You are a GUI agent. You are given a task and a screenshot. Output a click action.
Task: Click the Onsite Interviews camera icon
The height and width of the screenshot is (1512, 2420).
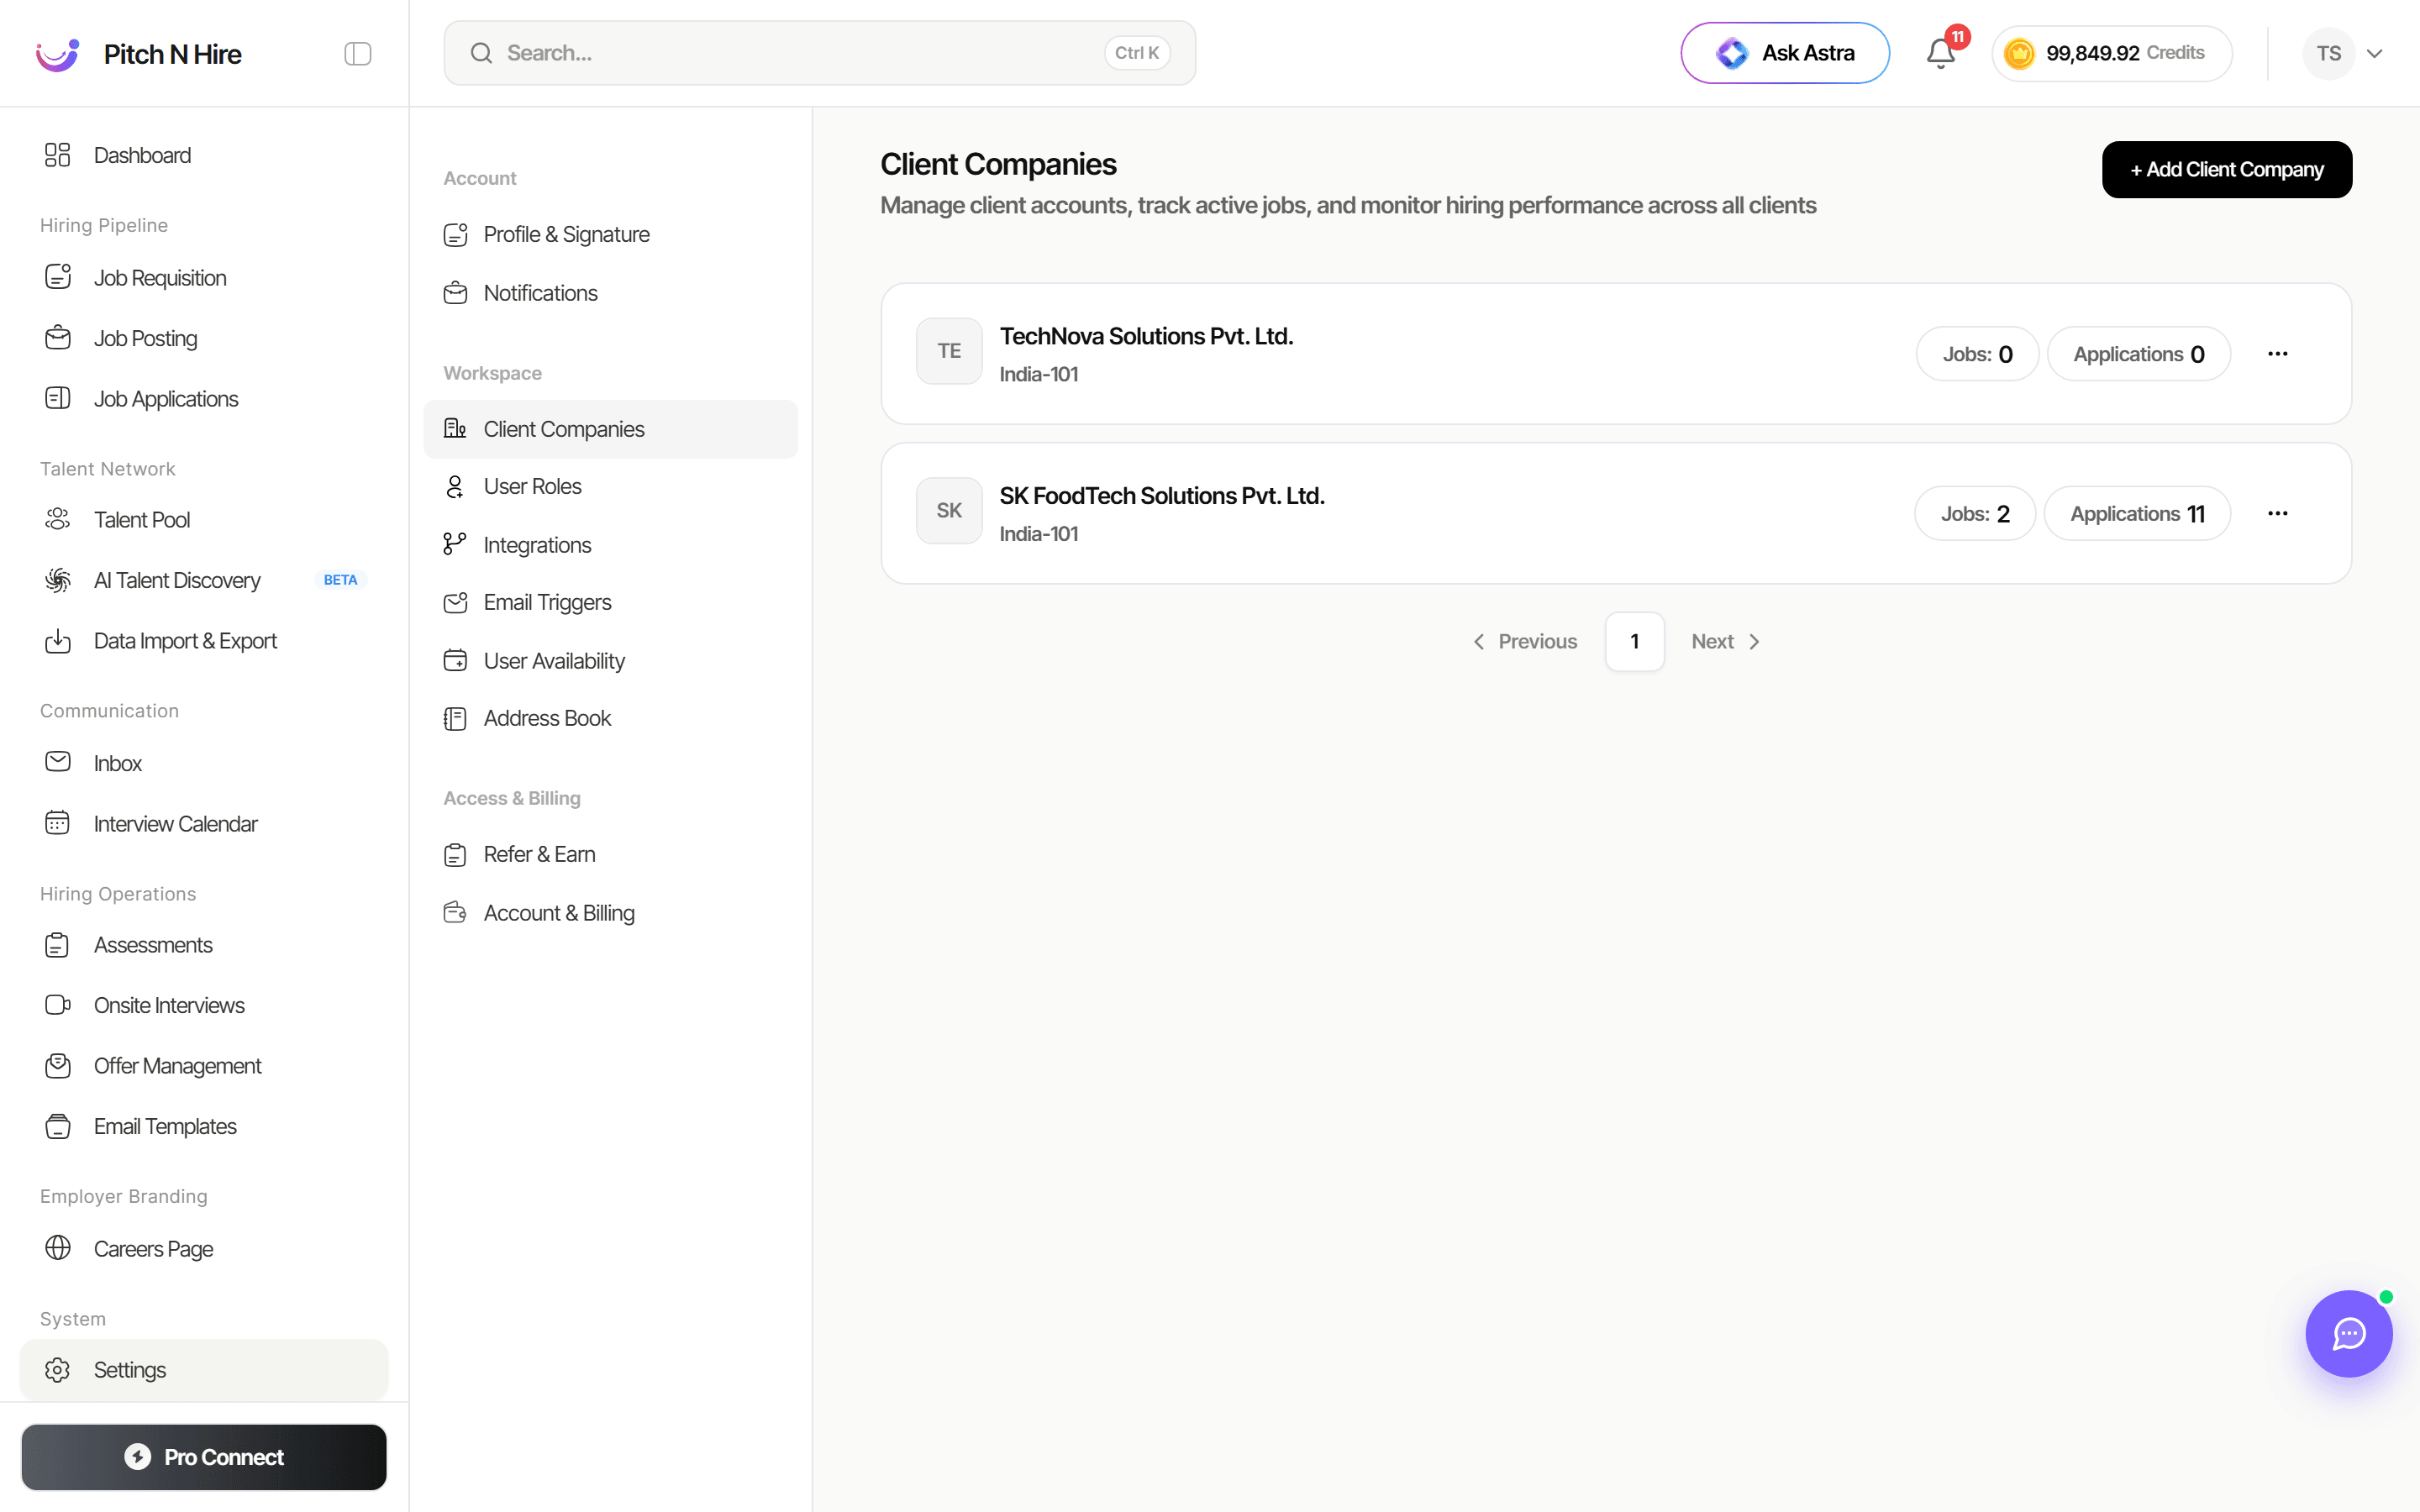58,1005
